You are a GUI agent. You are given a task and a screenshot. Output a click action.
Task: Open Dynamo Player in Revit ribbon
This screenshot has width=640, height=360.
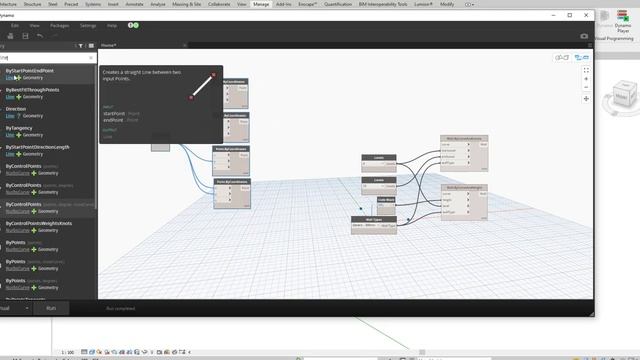(x=623, y=22)
